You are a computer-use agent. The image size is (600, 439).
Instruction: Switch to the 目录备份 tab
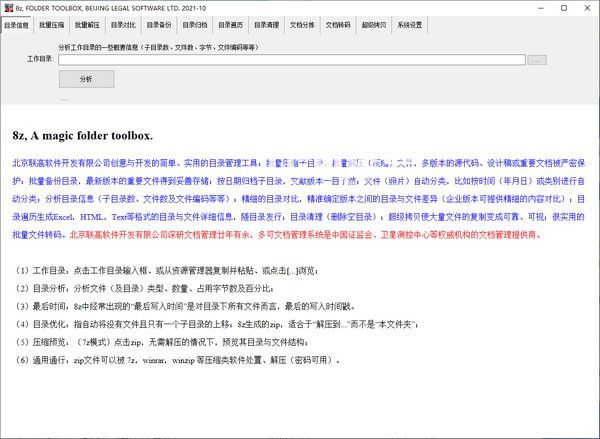coord(159,25)
